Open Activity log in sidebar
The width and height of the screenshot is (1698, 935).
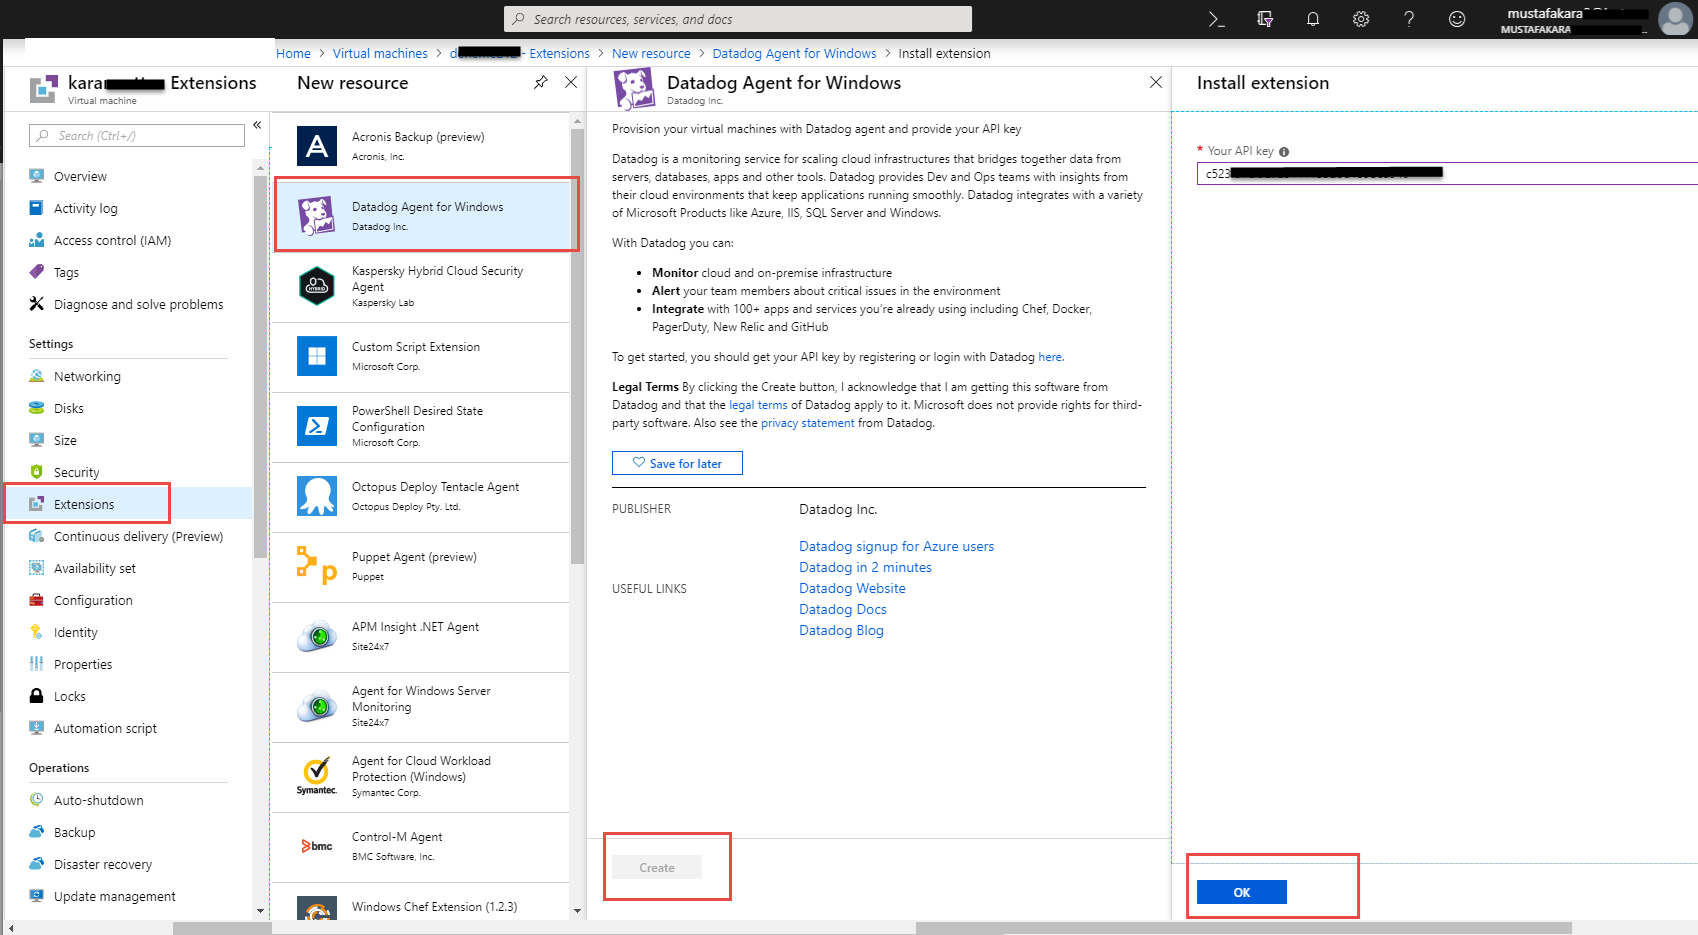click(85, 208)
